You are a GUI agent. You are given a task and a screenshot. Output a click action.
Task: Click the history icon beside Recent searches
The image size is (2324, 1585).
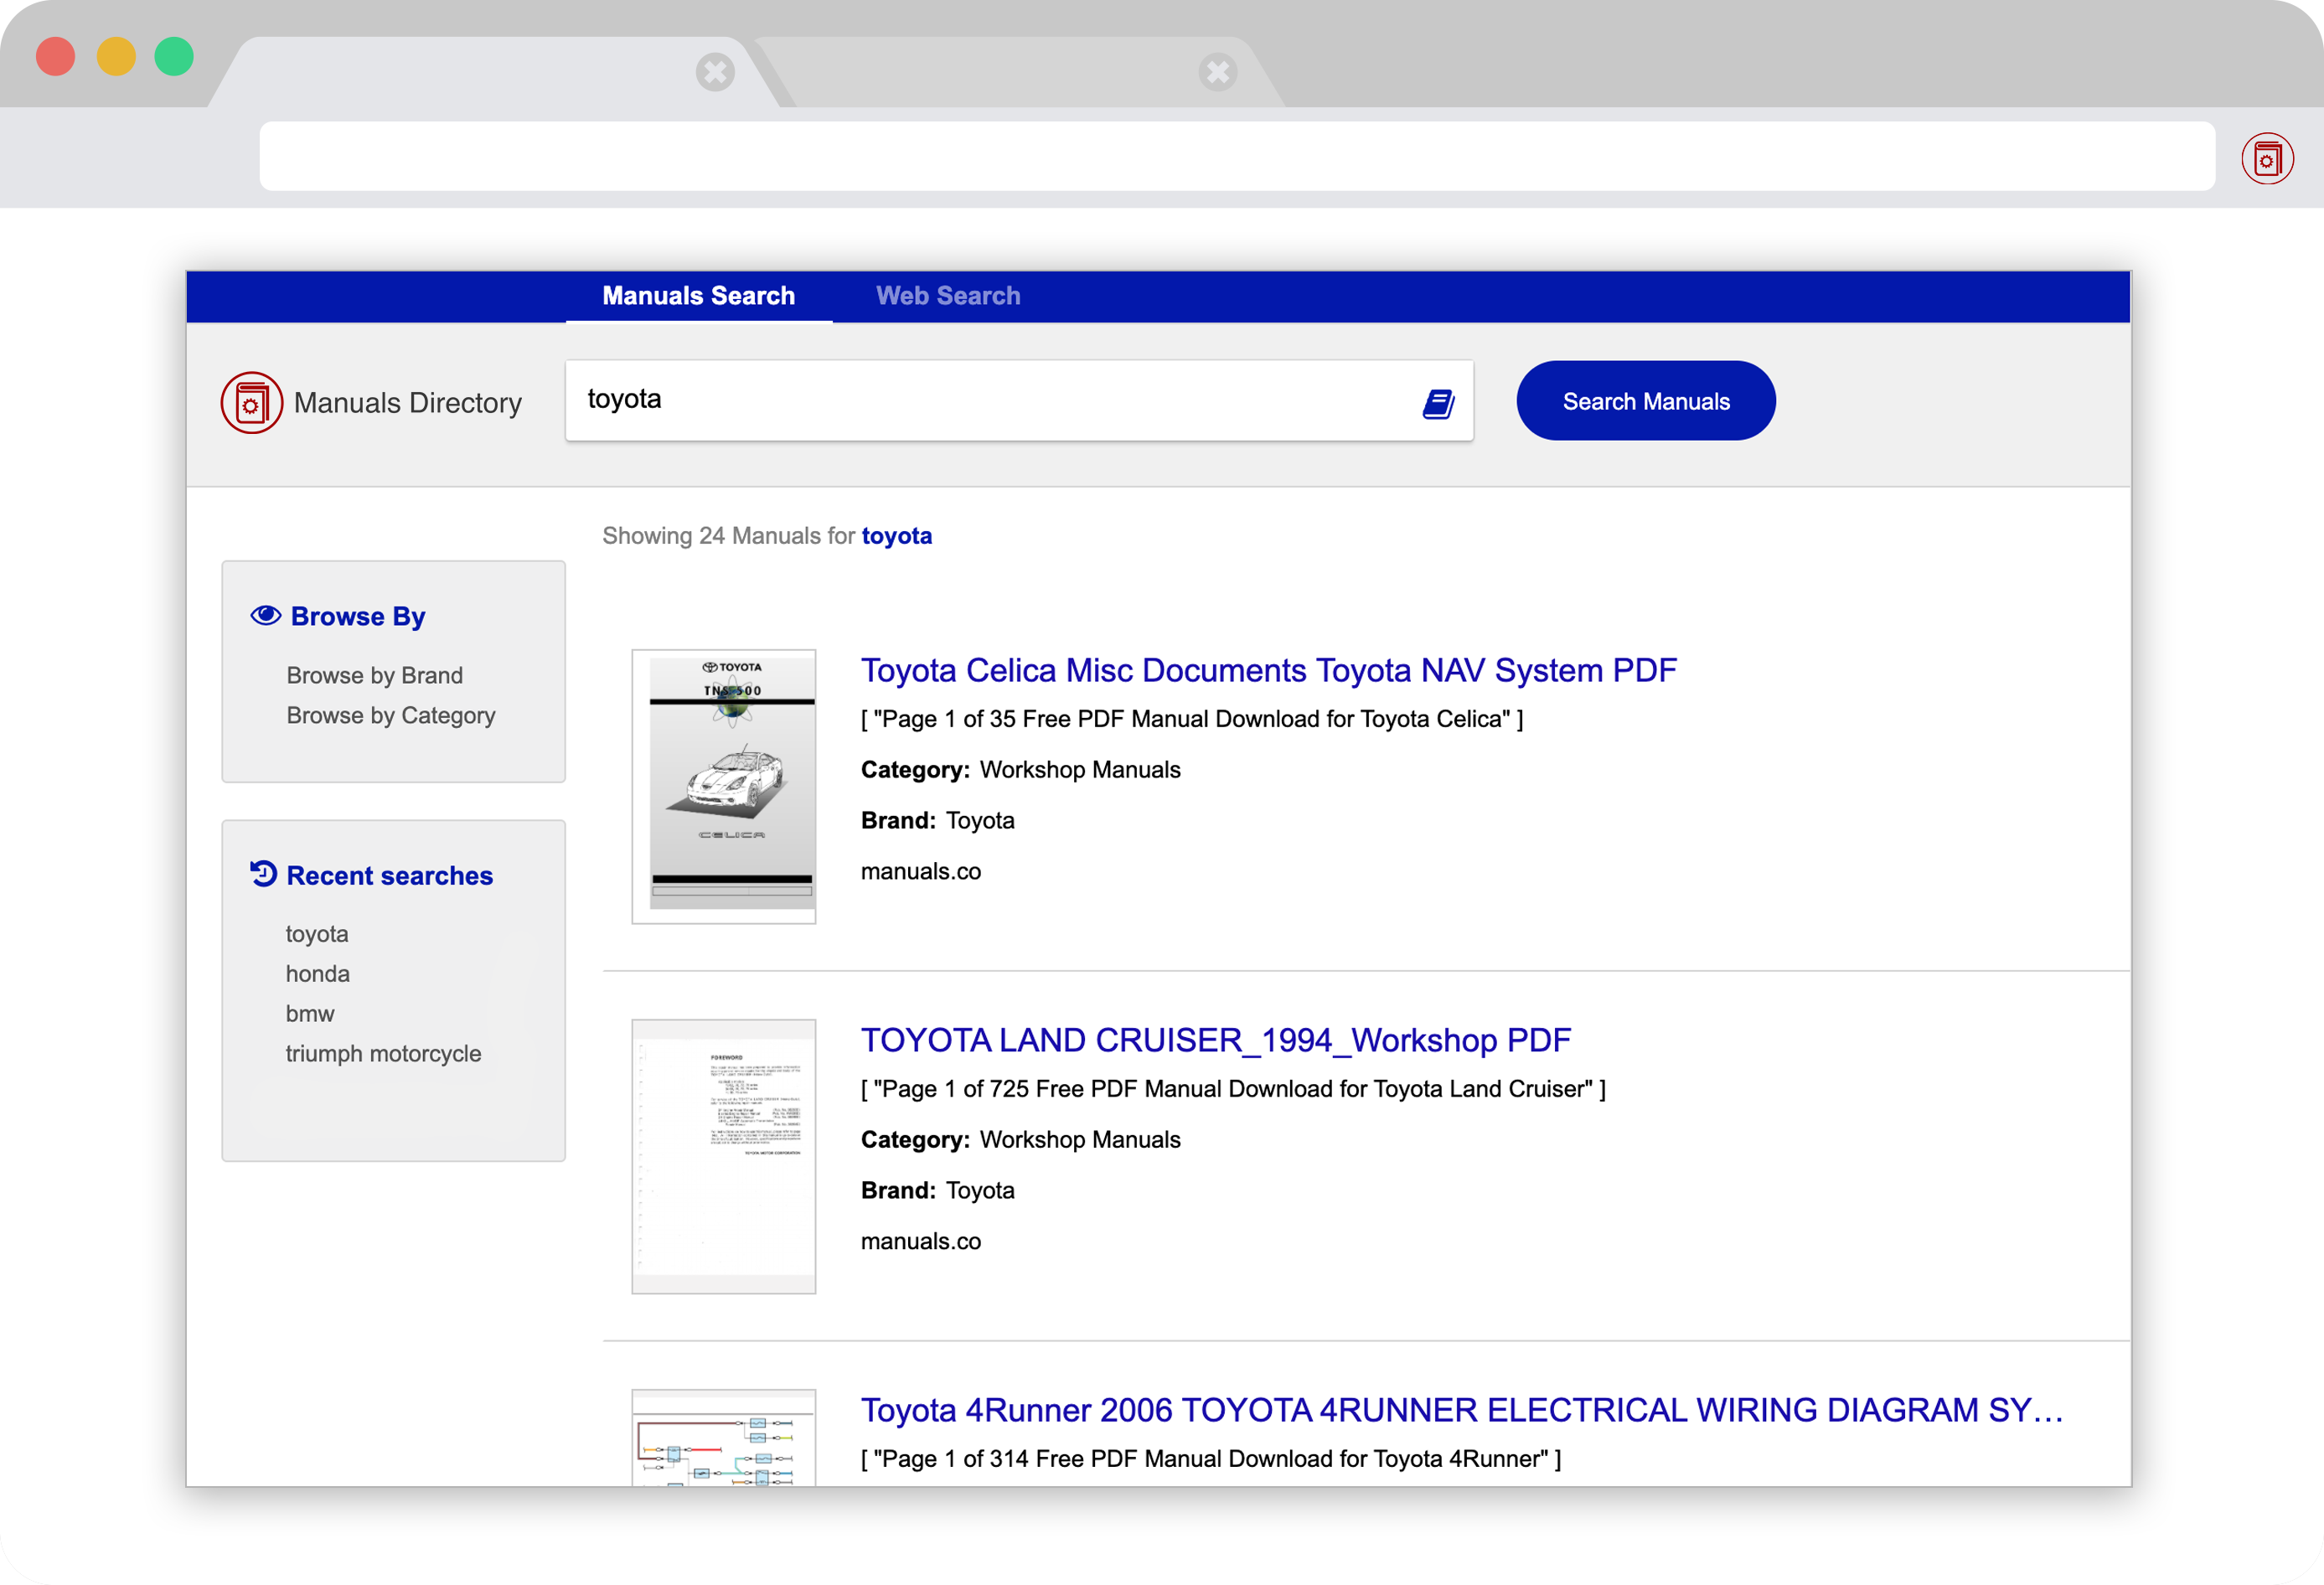click(263, 874)
